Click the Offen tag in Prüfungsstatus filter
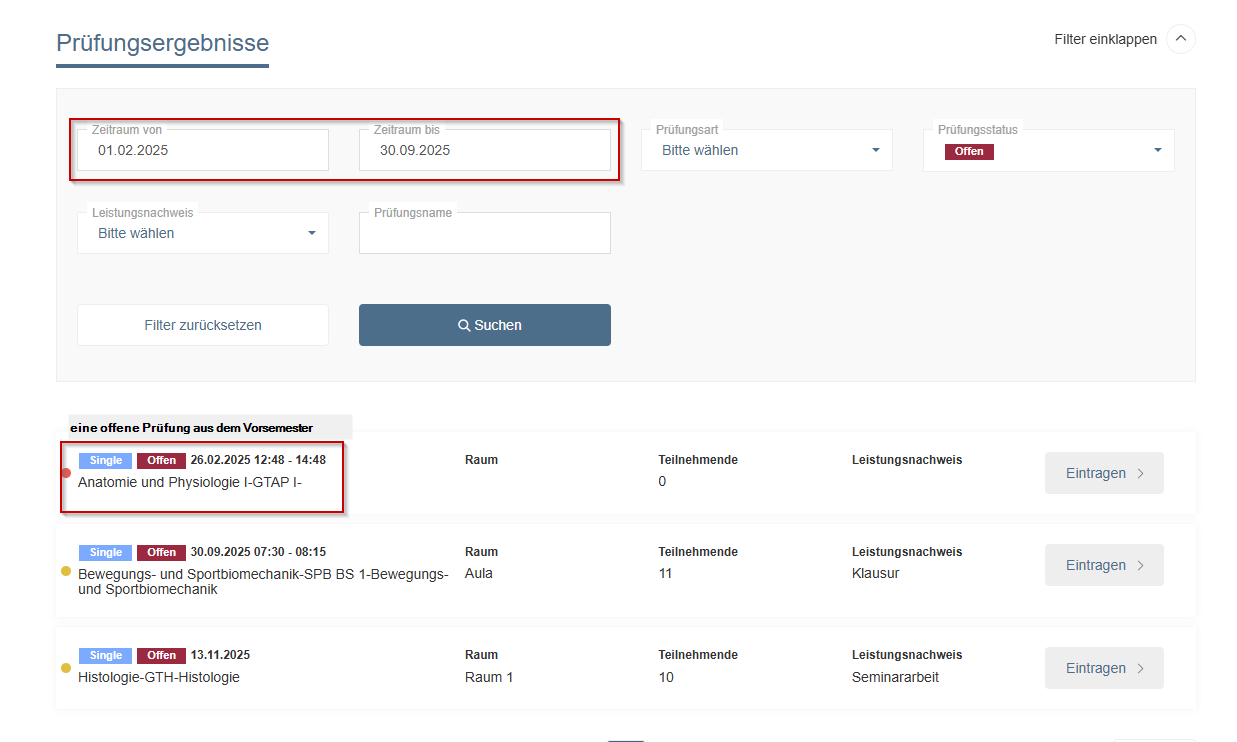 point(969,152)
